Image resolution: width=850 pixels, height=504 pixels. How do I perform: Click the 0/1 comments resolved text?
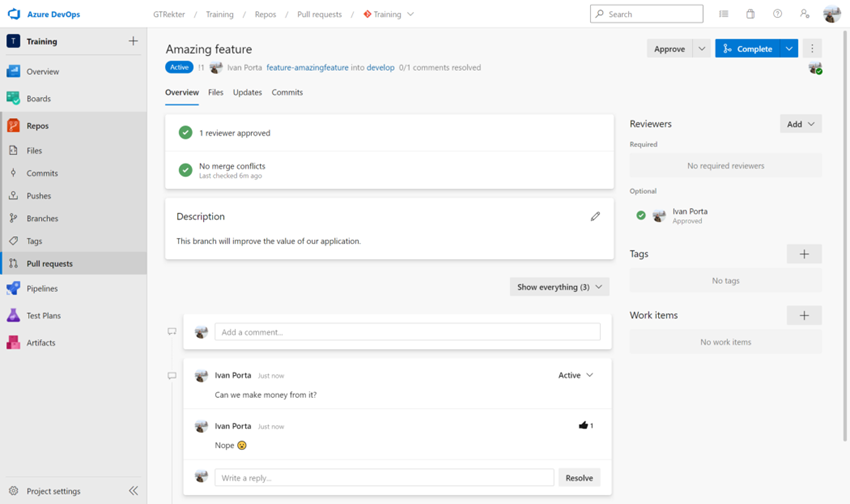(440, 68)
